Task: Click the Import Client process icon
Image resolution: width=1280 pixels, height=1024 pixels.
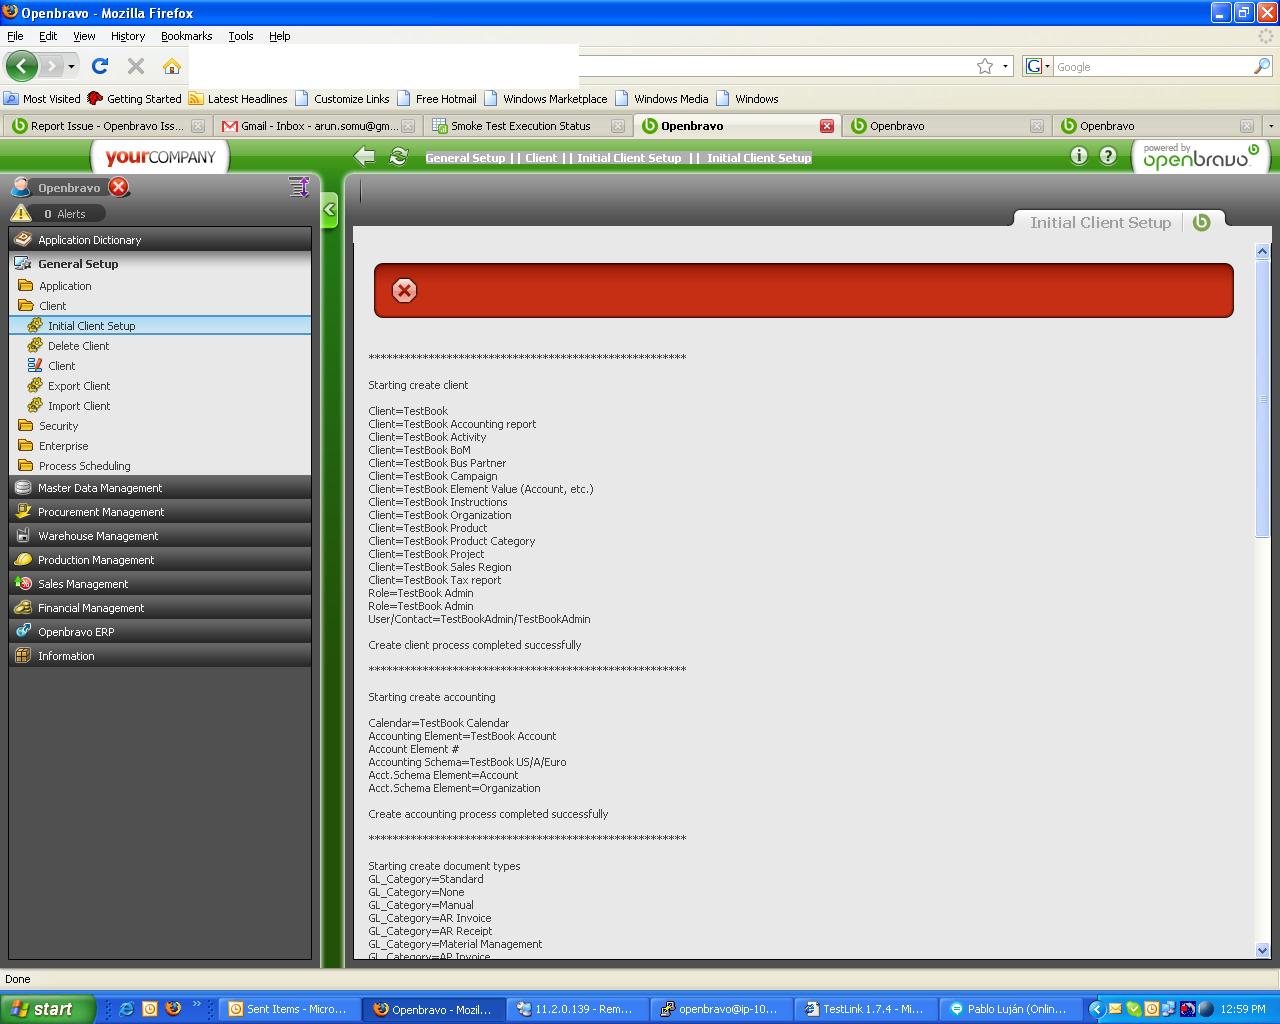Action: [35, 405]
